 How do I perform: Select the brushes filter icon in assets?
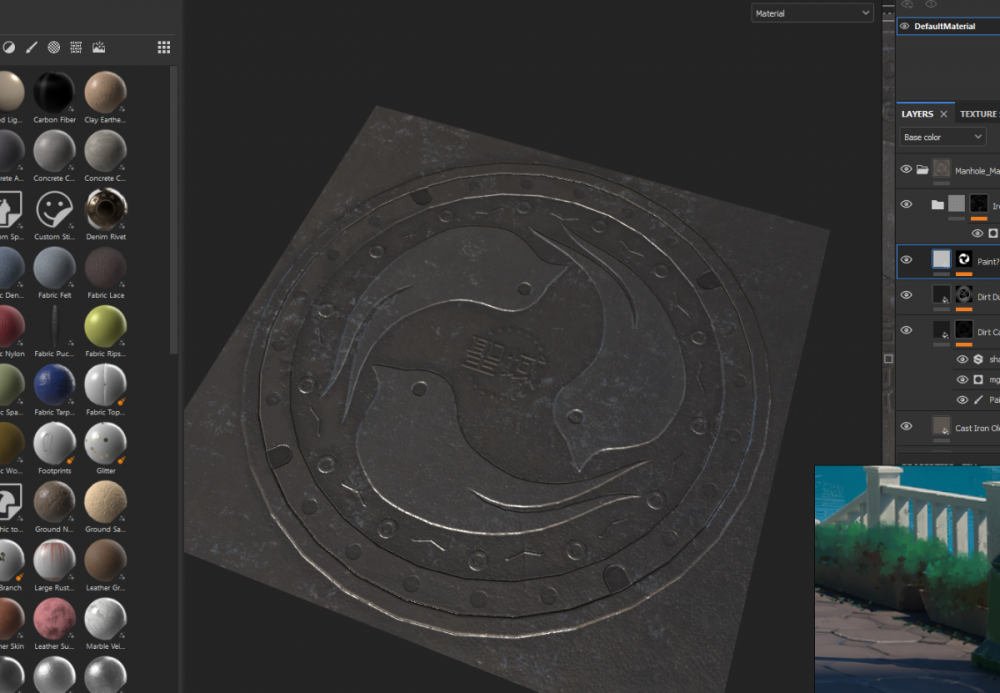pos(31,47)
